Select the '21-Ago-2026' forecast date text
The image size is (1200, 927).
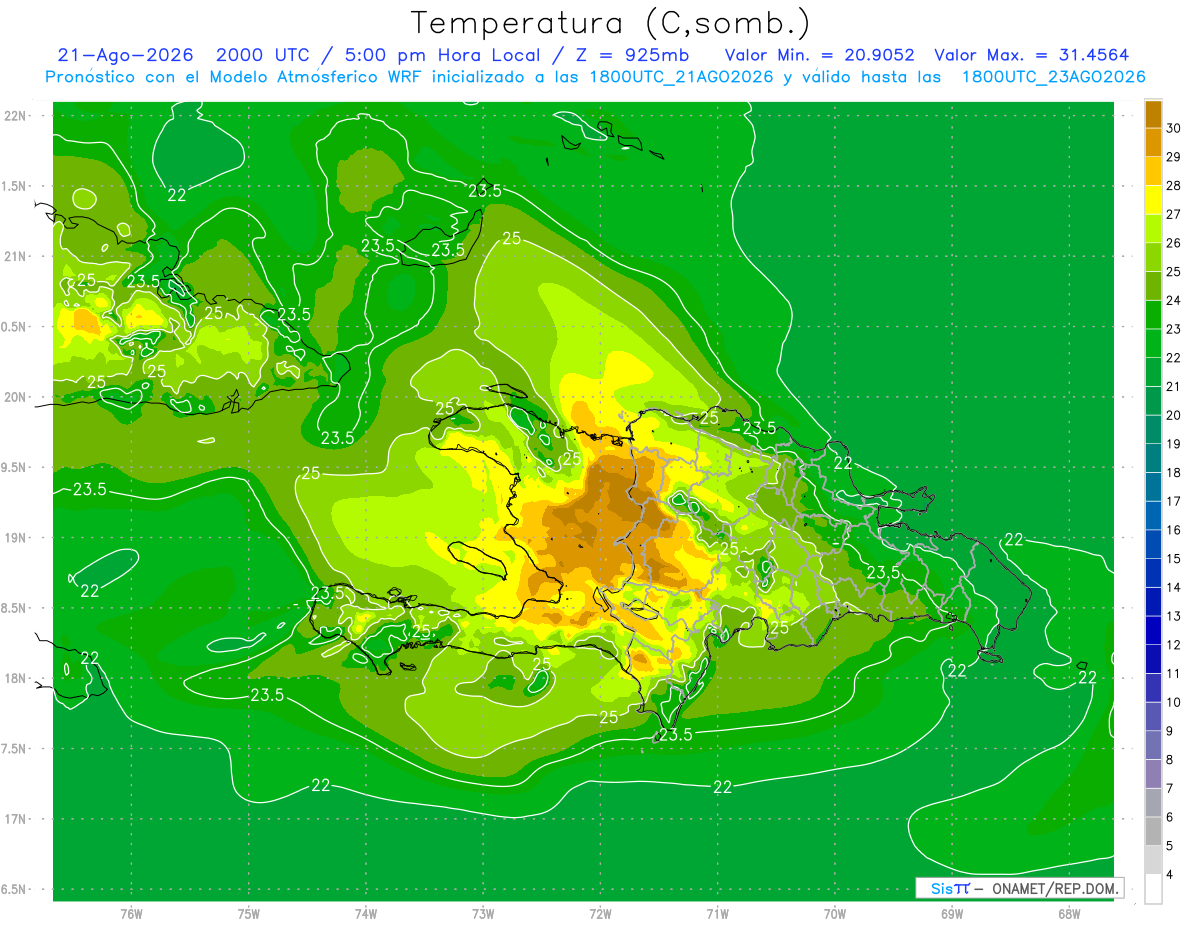127,55
